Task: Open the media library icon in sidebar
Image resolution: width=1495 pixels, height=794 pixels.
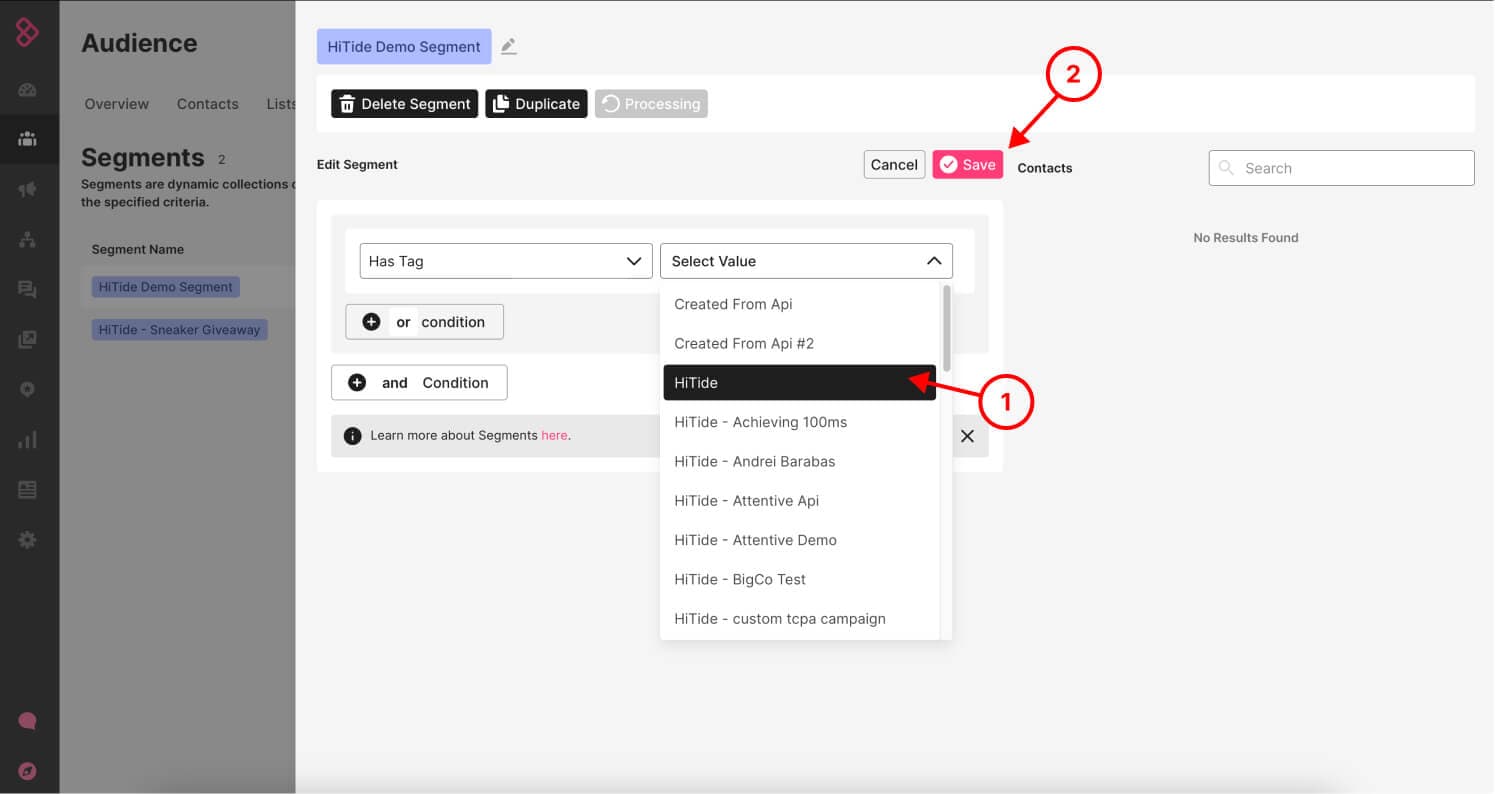Action: coord(28,340)
